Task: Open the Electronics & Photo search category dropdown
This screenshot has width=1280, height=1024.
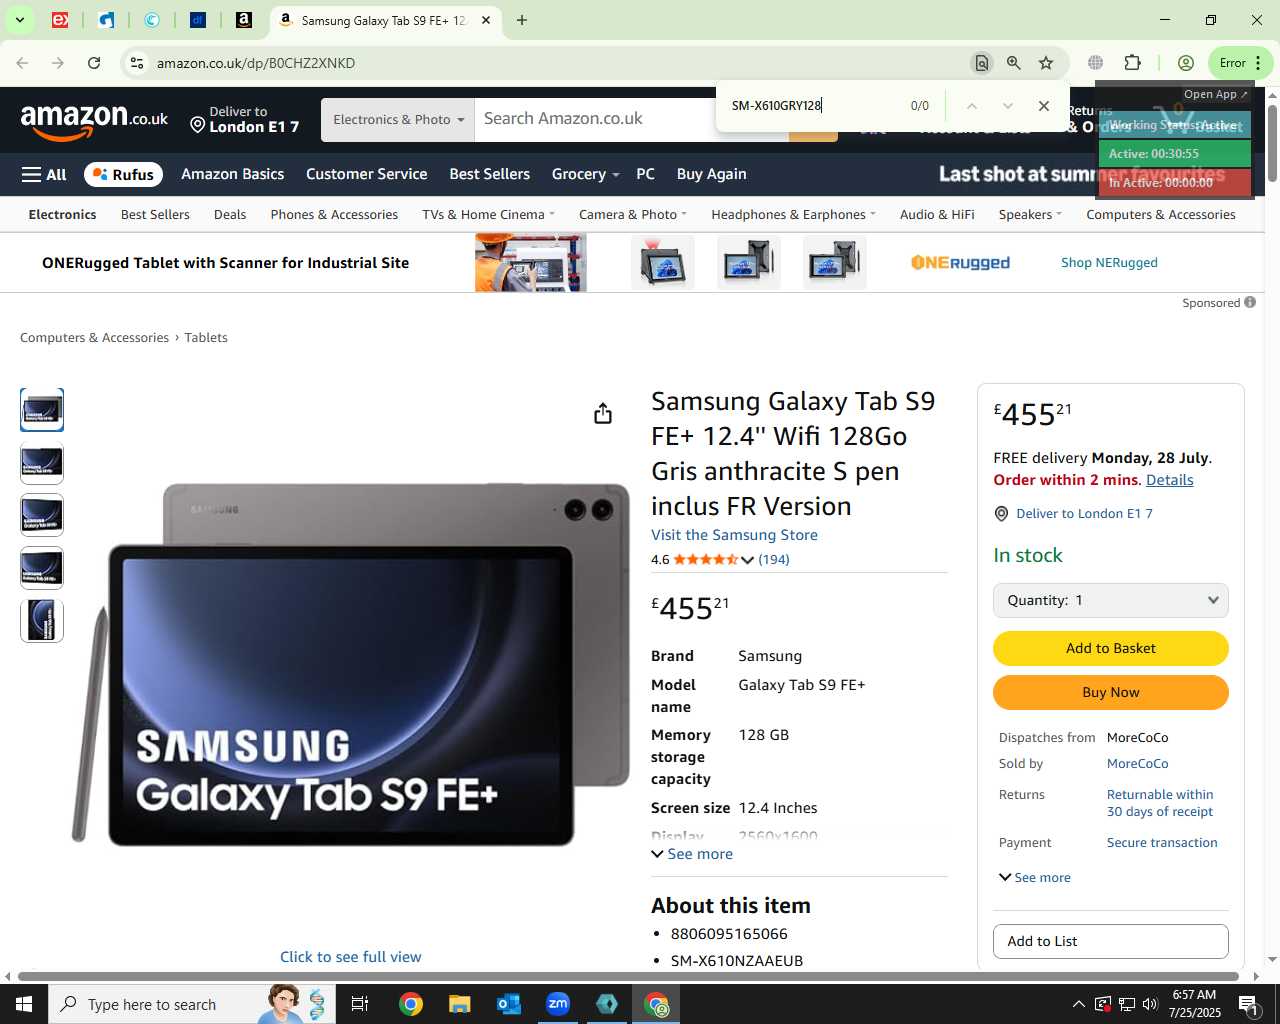Action: click(x=398, y=120)
